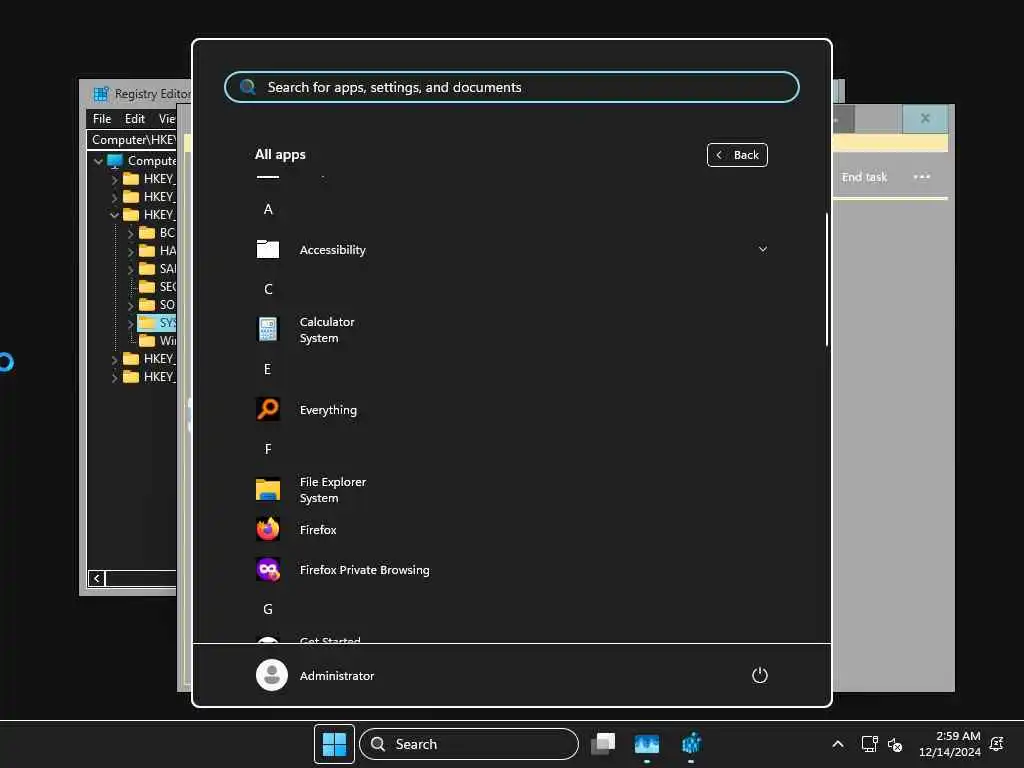
Task: Jump to letter G in All apps
Action: click(x=268, y=609)
